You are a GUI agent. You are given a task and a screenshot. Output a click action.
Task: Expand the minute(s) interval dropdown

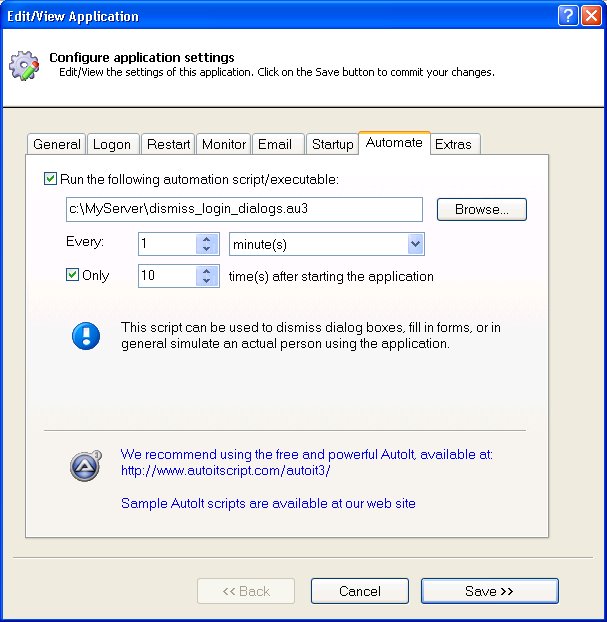click(x=415, y=244)
